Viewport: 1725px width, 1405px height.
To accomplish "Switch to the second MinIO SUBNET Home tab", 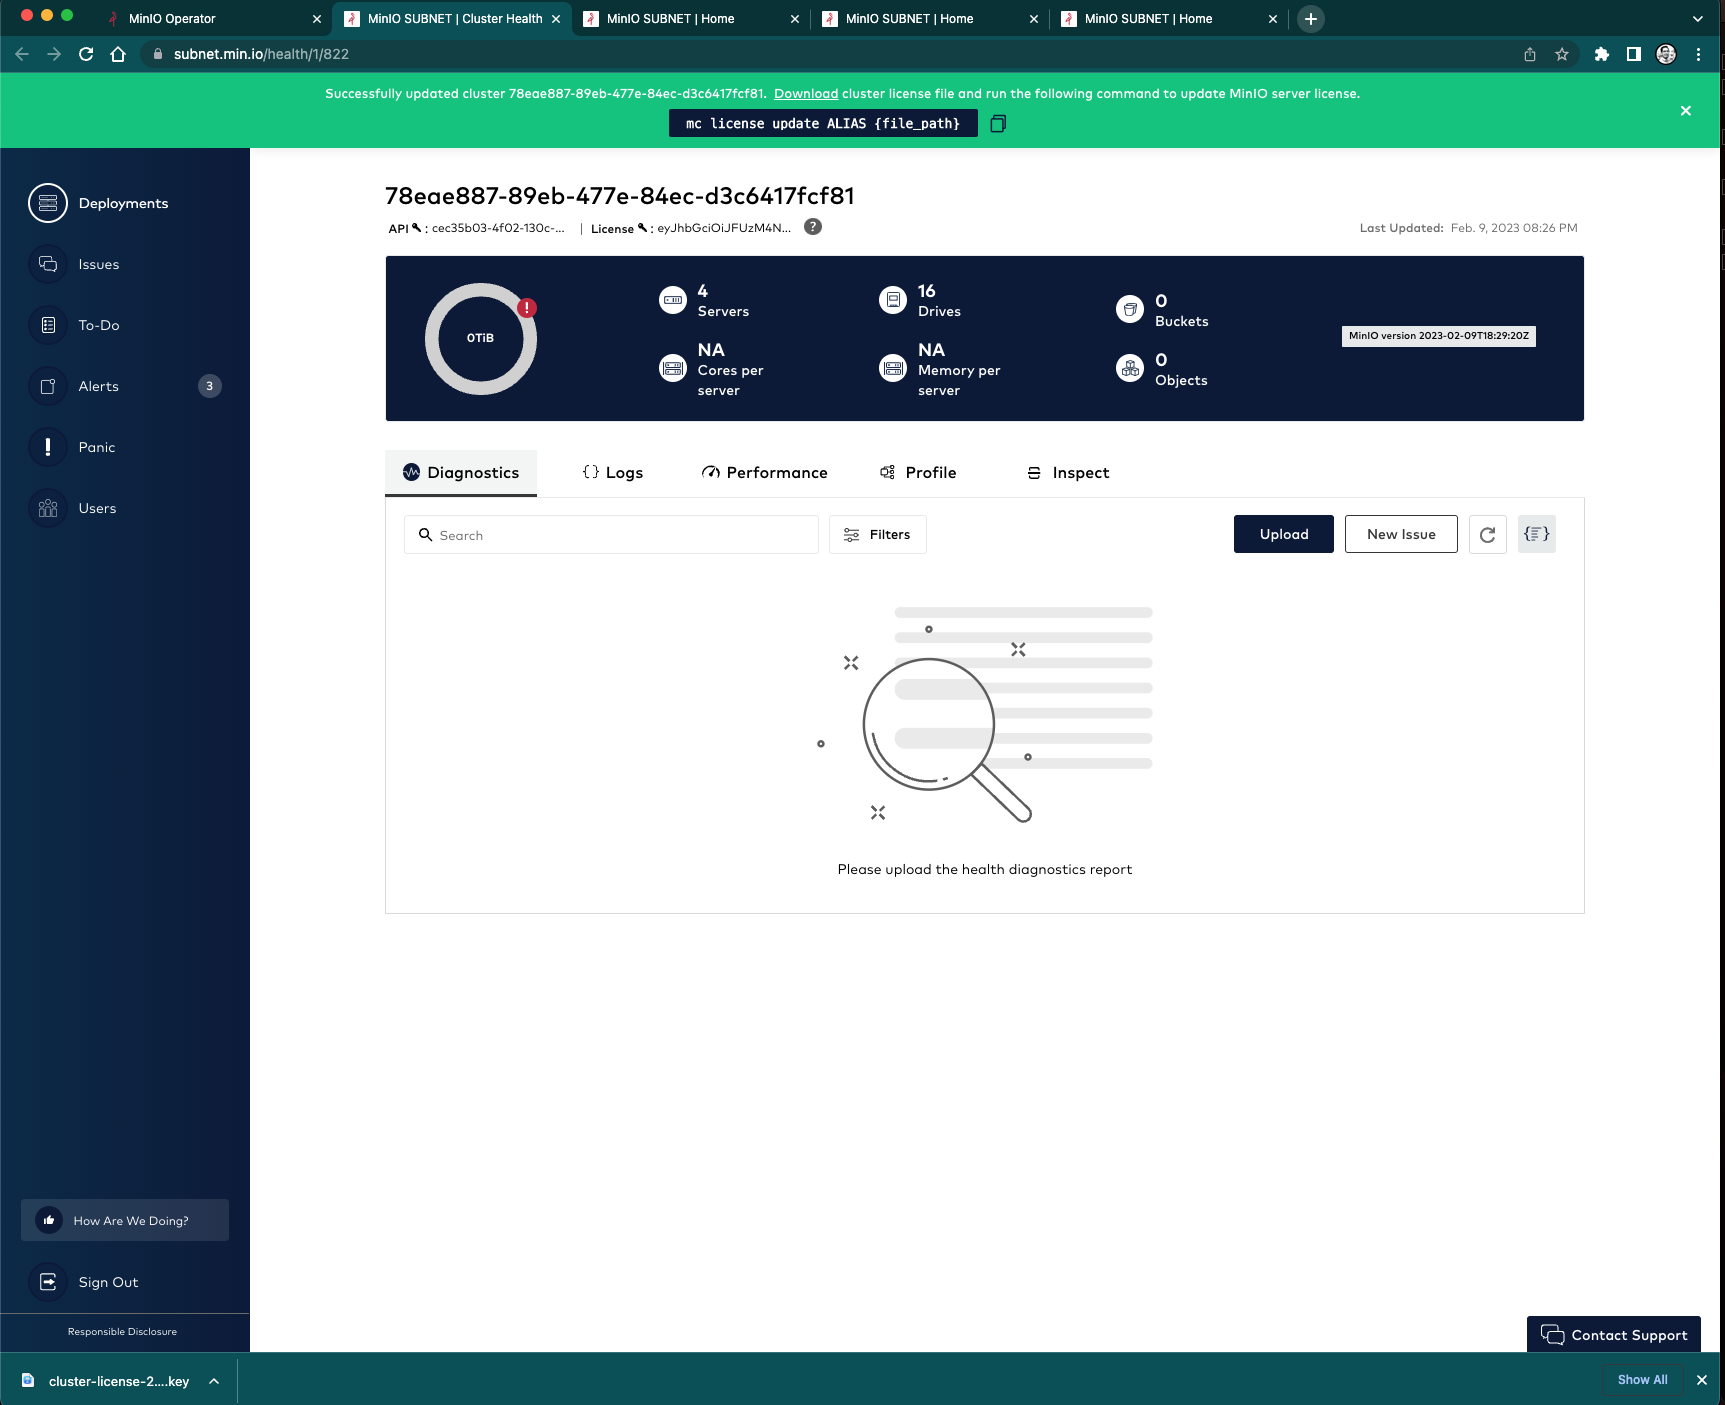I will pyautogui.click(x=930, y=19).
